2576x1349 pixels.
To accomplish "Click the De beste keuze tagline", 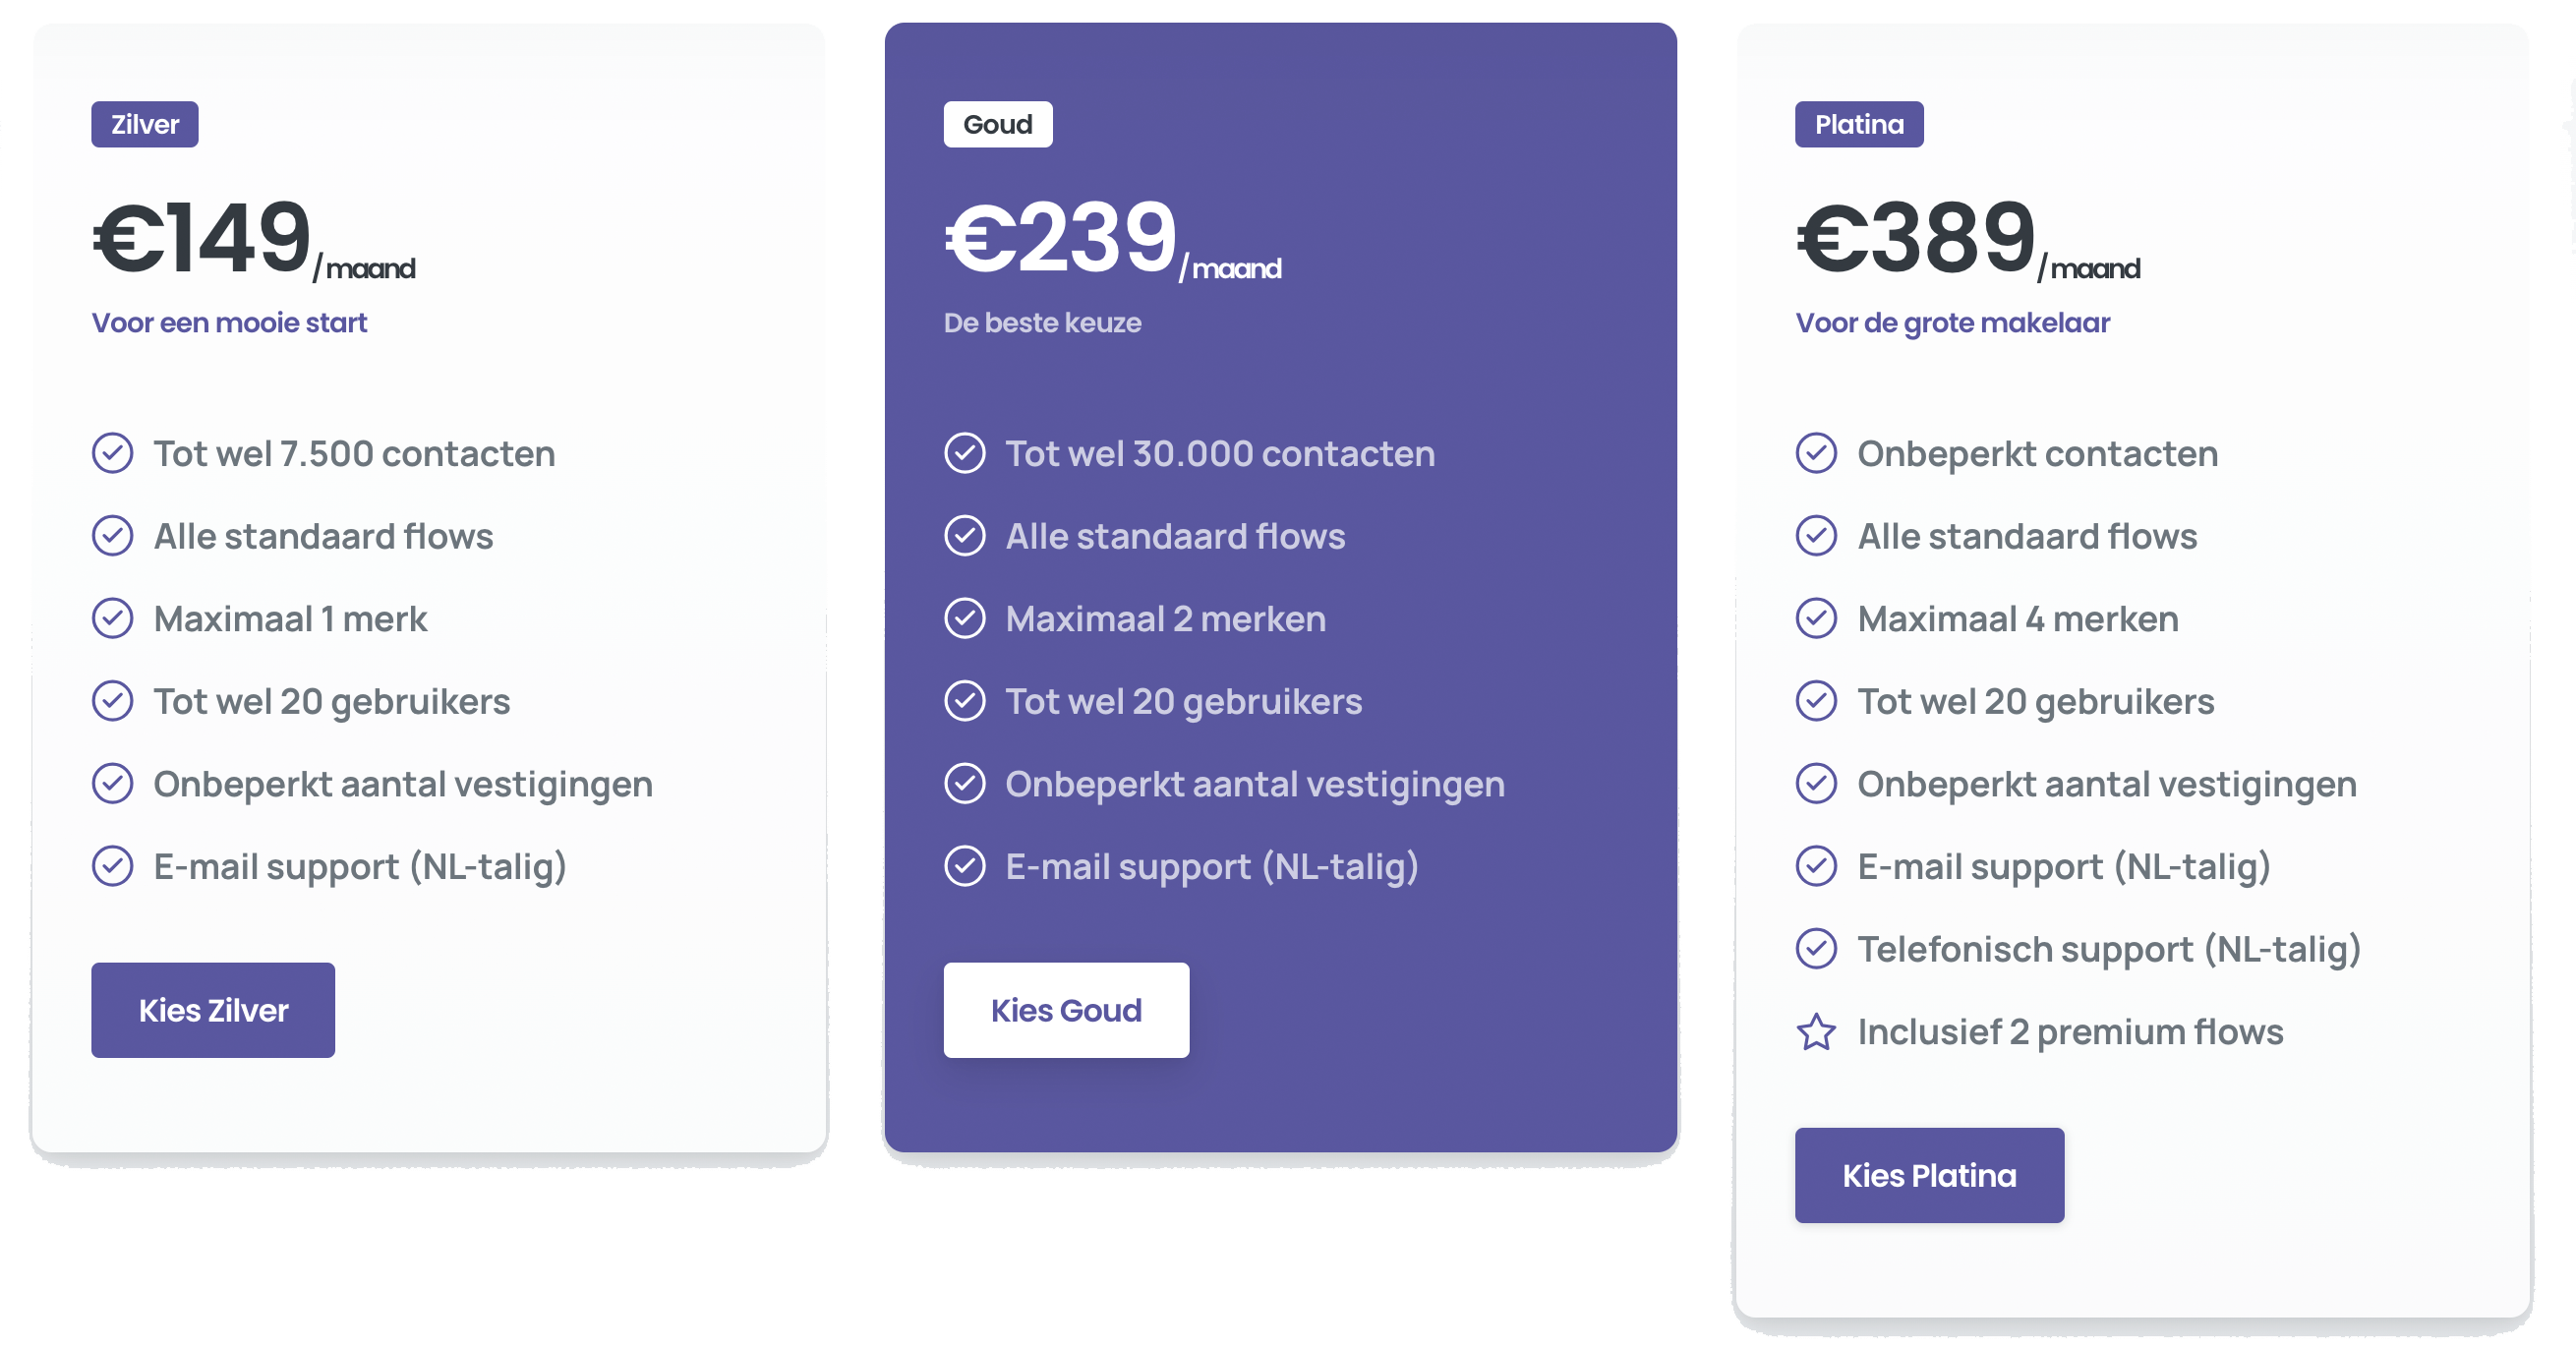I will 1043,323.
